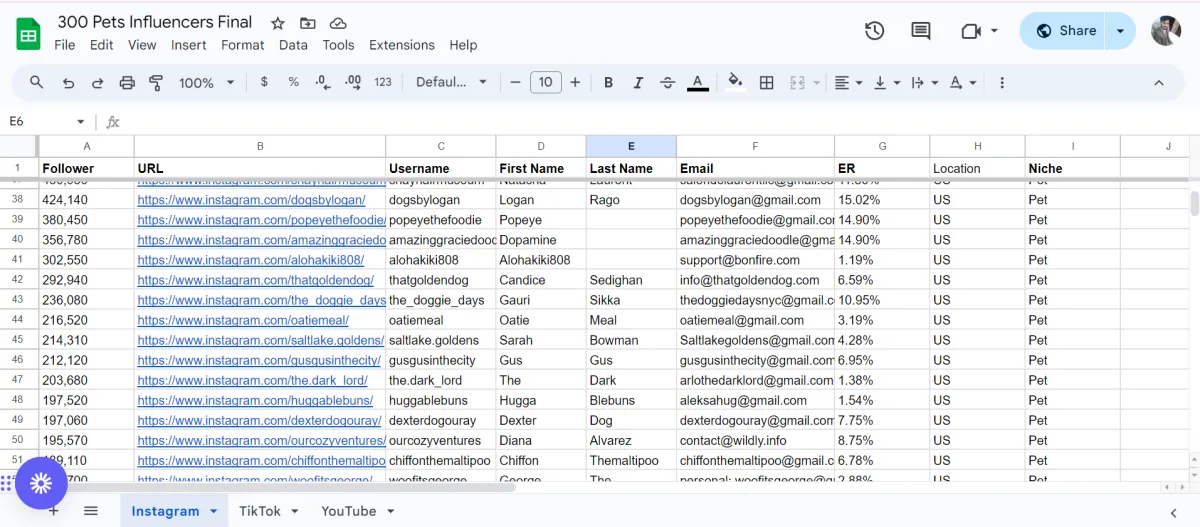Open more number formats 123 menu
This screenshot has height=527, width=1200.
click(x=383, y=82)
